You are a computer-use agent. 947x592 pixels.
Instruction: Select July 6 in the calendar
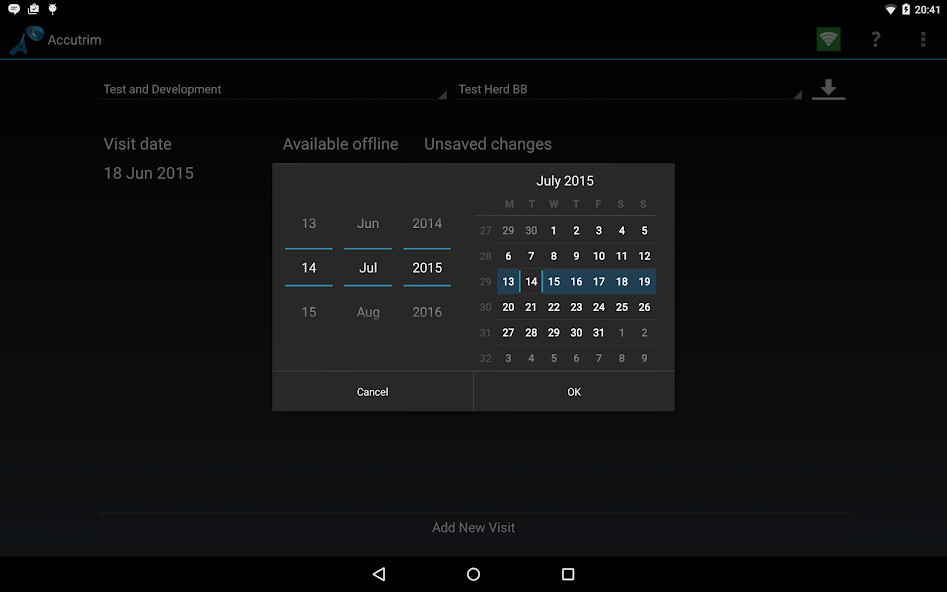508,256
